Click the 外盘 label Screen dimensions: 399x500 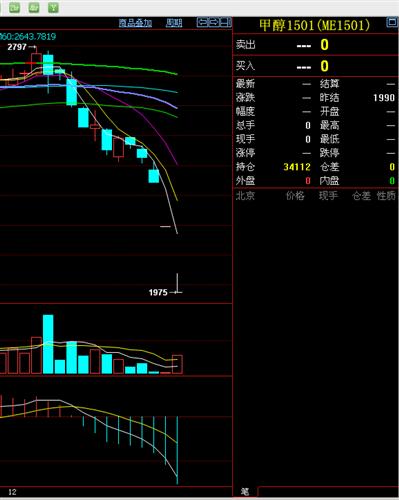[245, 181]
